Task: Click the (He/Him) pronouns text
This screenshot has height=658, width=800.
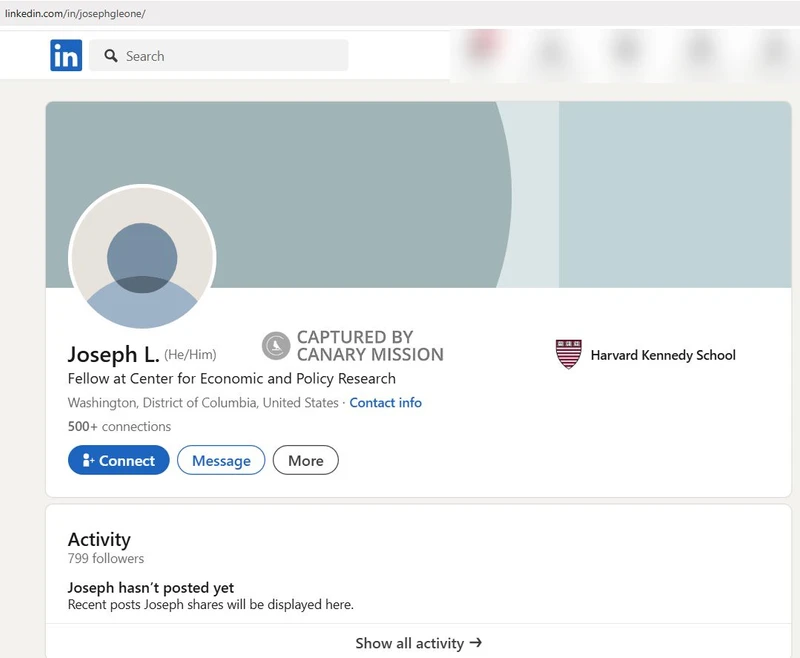Action: pyautogui.click(x=190, y=355)
